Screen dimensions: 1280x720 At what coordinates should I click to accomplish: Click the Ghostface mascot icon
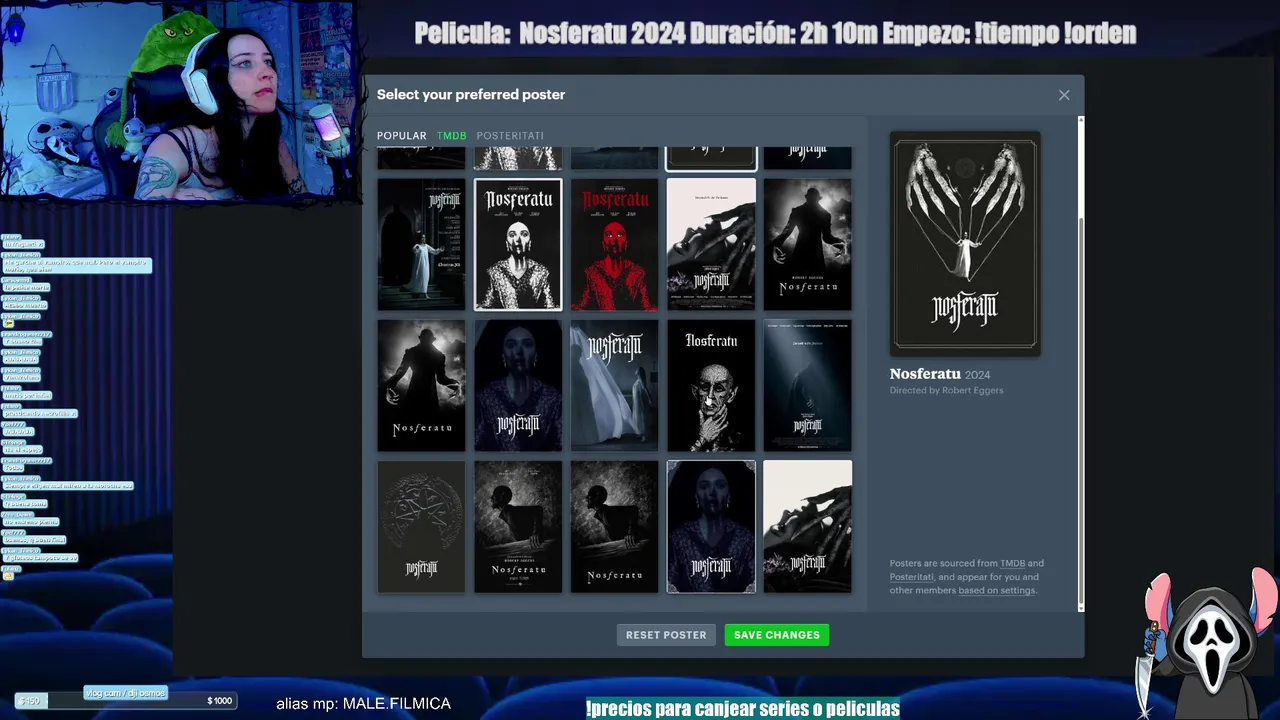click(1210, 645)
